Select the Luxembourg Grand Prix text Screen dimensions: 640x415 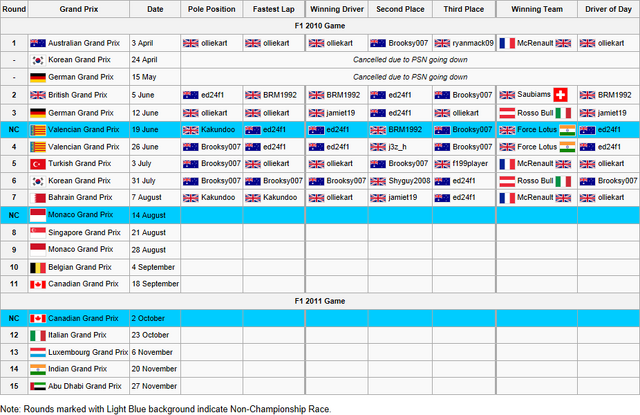pyautogui.click(x=88, y=352)
